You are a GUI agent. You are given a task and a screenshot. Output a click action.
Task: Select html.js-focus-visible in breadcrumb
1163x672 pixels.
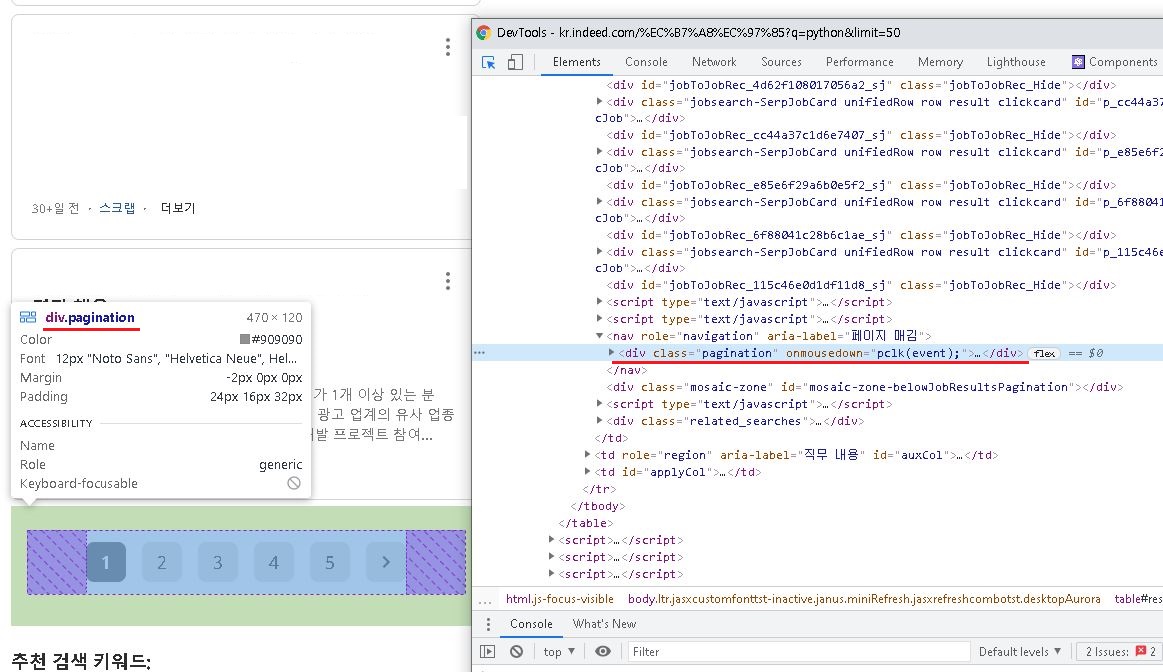pos(560,599)
